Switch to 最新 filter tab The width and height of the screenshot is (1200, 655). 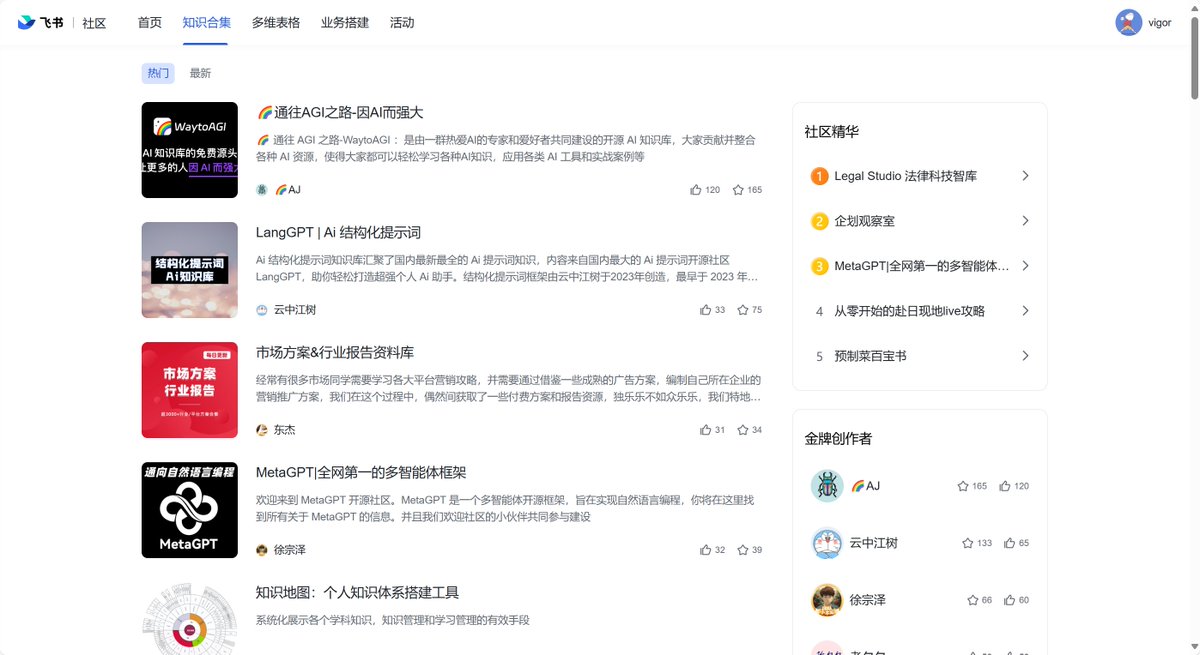(200, 73)
